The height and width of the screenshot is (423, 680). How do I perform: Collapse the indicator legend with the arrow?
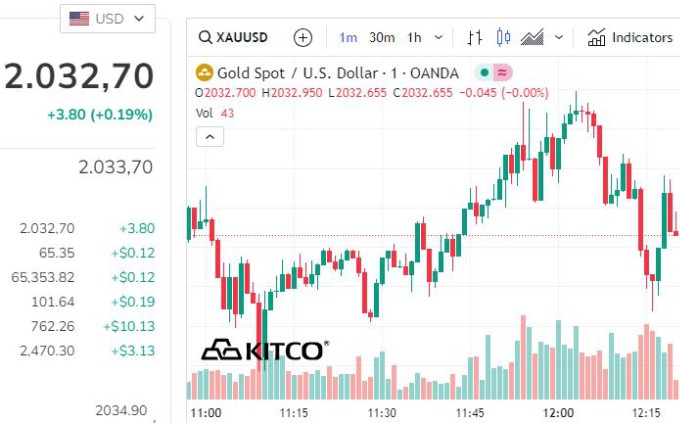pyautogui.click(x=209, y=138)
